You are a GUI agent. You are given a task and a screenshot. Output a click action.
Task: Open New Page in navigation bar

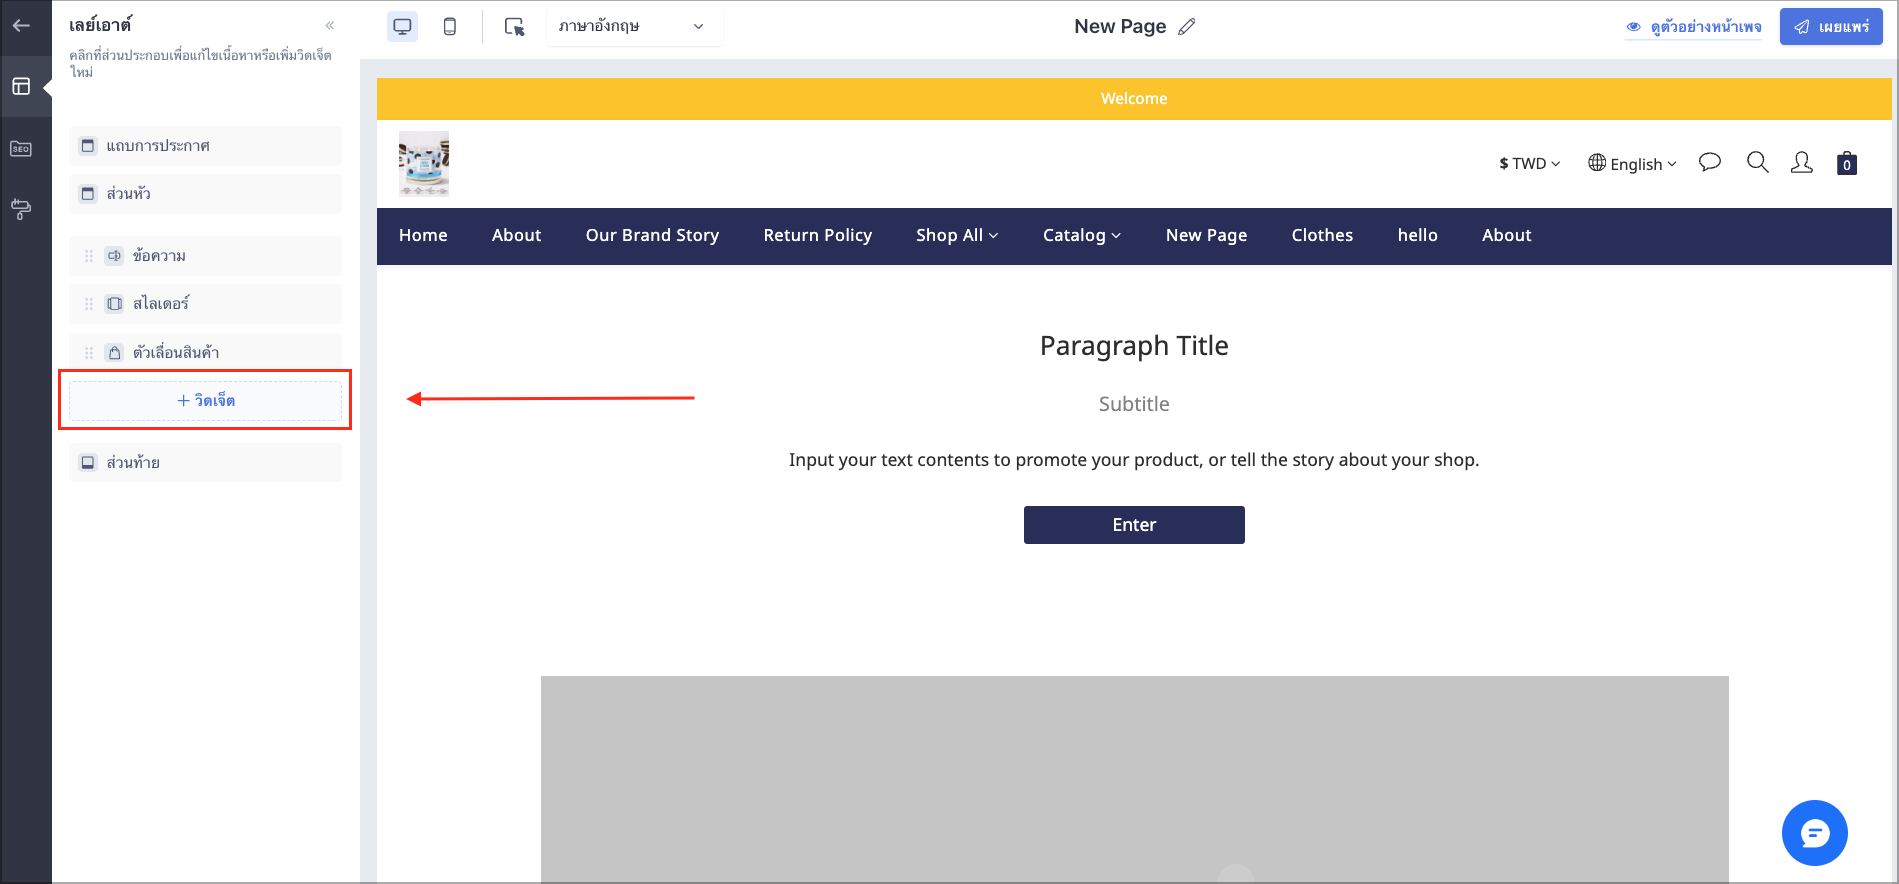pyautogui.click(x=1206, y=236)
